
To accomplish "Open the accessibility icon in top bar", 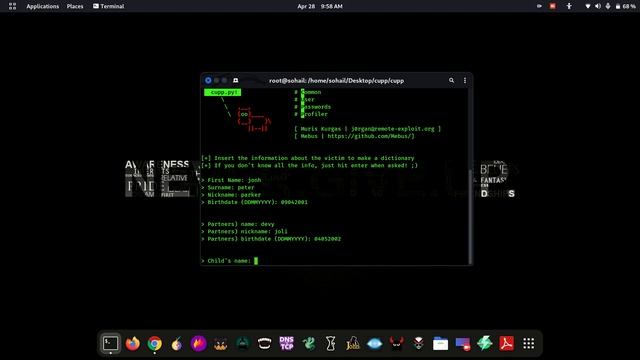I will [569, 6].
